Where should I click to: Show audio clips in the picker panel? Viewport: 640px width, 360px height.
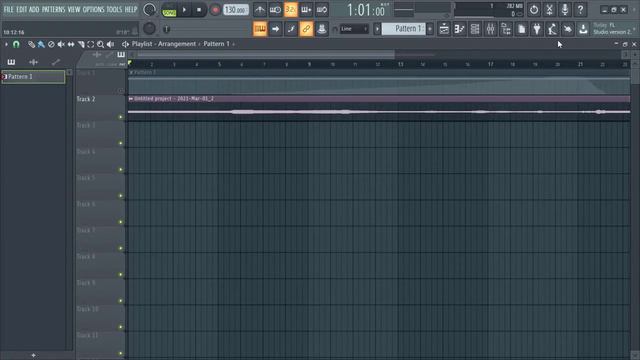[x=33, y=62]
